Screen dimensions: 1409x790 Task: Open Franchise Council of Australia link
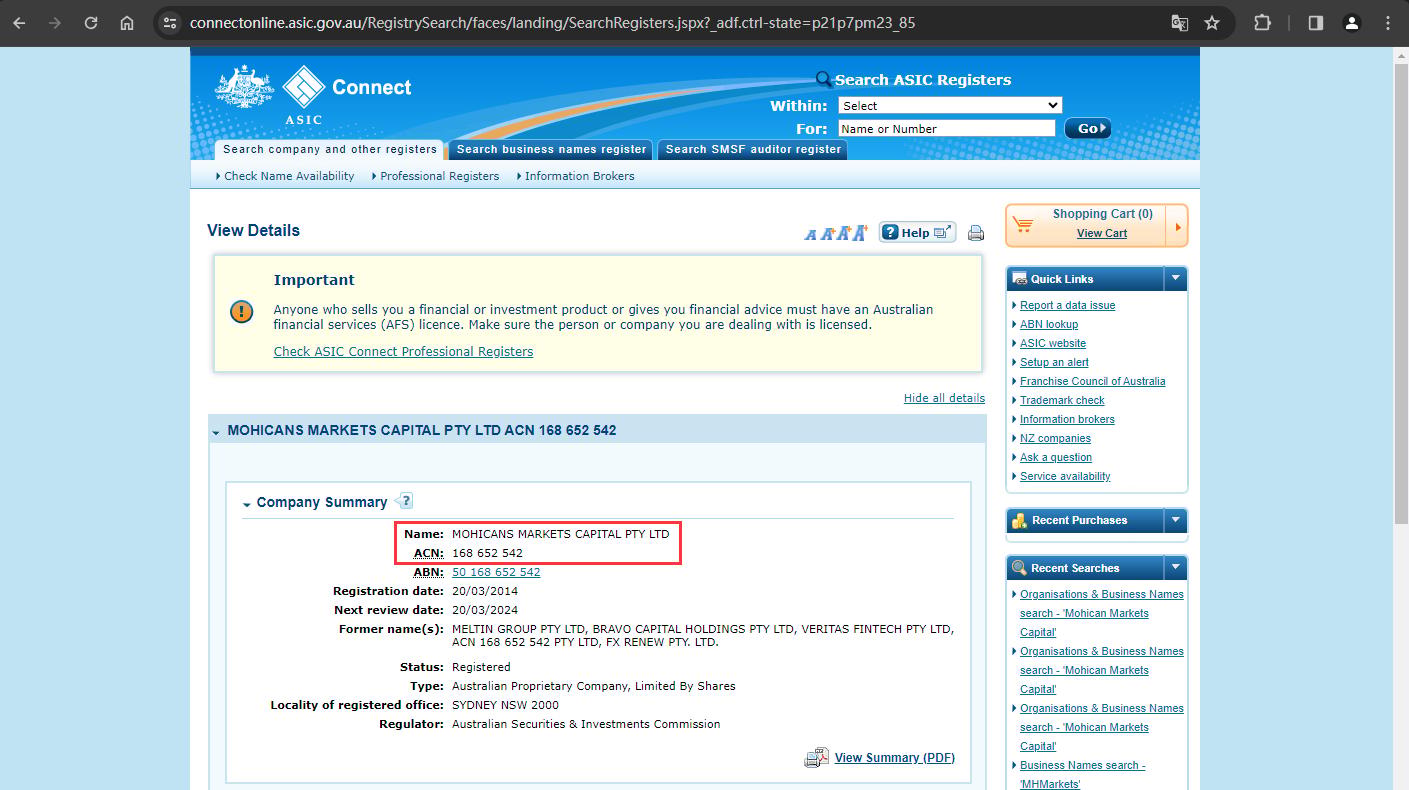pyautogui.click(x=1092, y=381)
